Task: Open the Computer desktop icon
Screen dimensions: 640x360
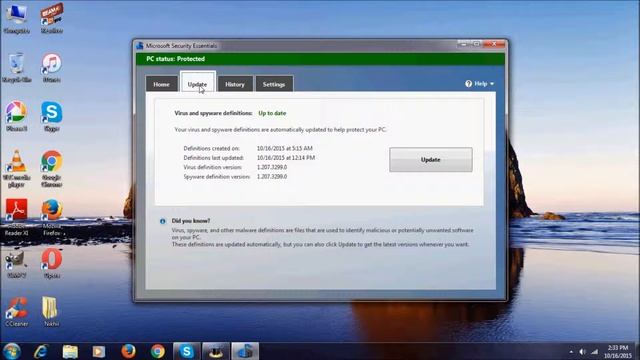Action: pyautogui.click(x=16, y=18)
